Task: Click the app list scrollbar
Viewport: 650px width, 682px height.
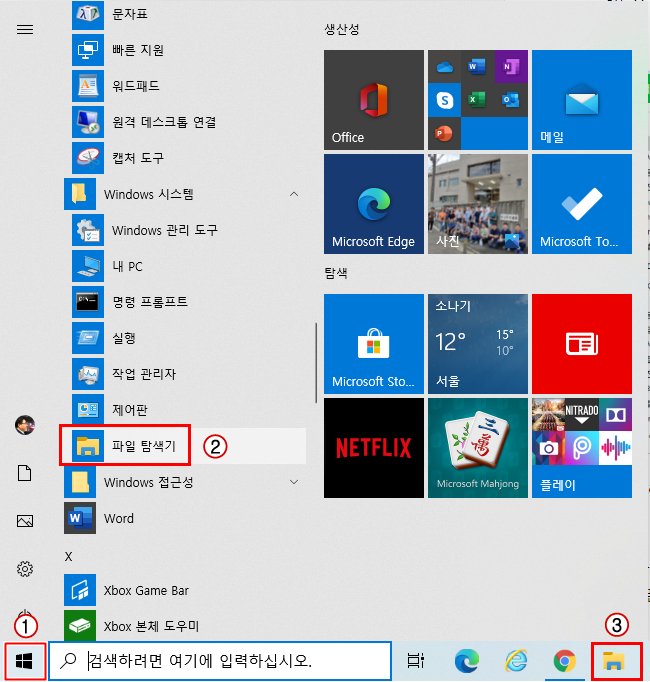Action: [316, 363]
